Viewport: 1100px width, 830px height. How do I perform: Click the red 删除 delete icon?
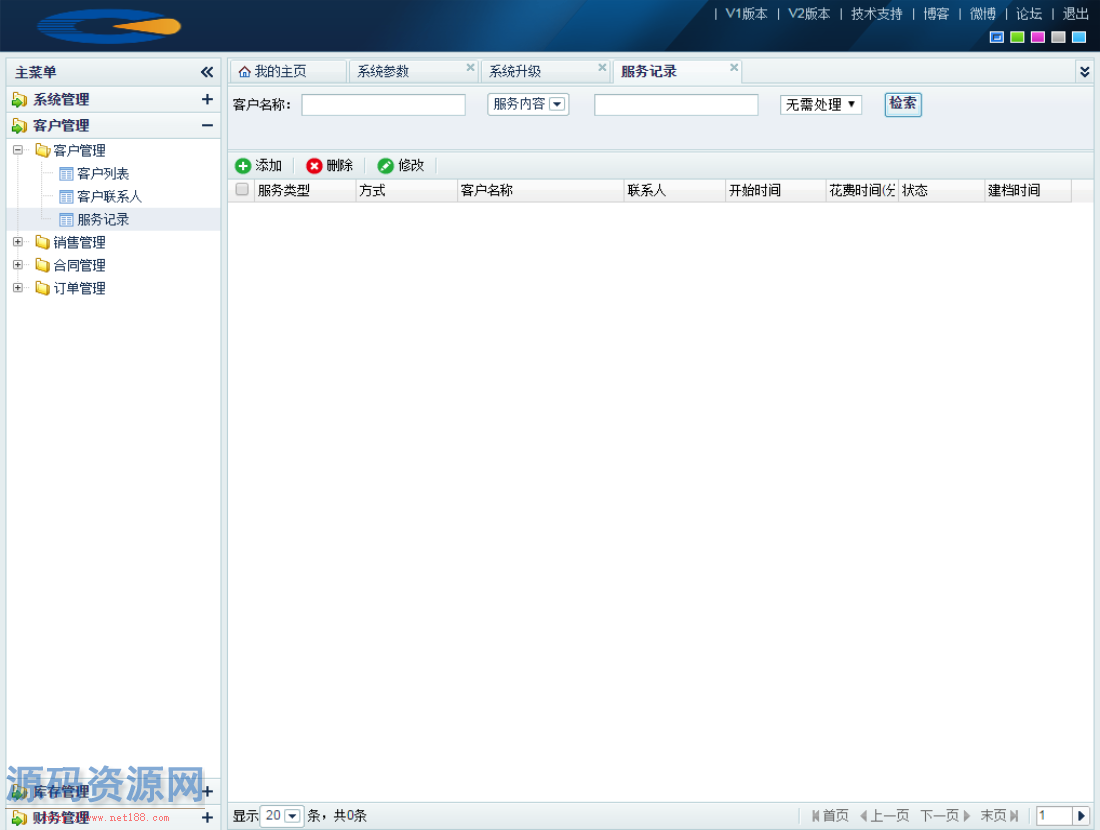pyautogui.click(x=316, y=166)
